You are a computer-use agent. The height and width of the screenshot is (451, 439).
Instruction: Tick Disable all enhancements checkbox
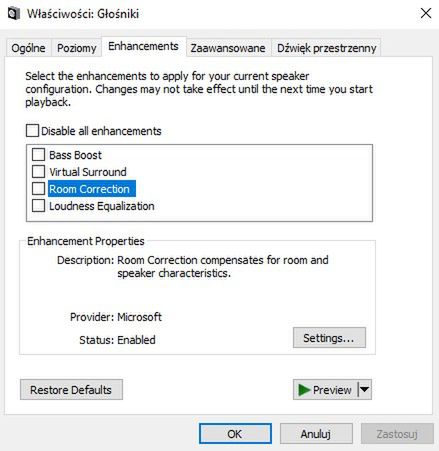(x=32, y=131)
